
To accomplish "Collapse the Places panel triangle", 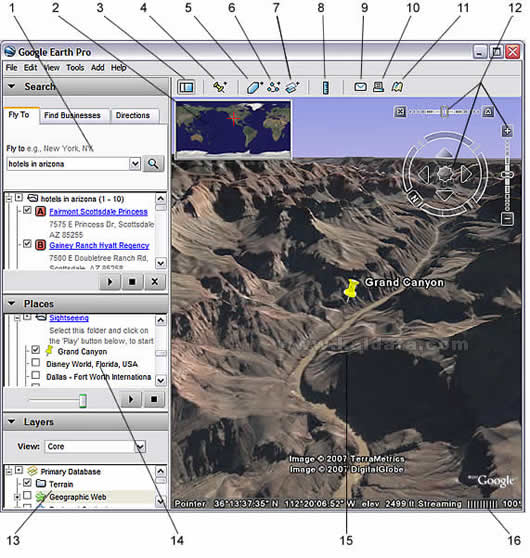I will pyautogui.click(x=12, y=304).
